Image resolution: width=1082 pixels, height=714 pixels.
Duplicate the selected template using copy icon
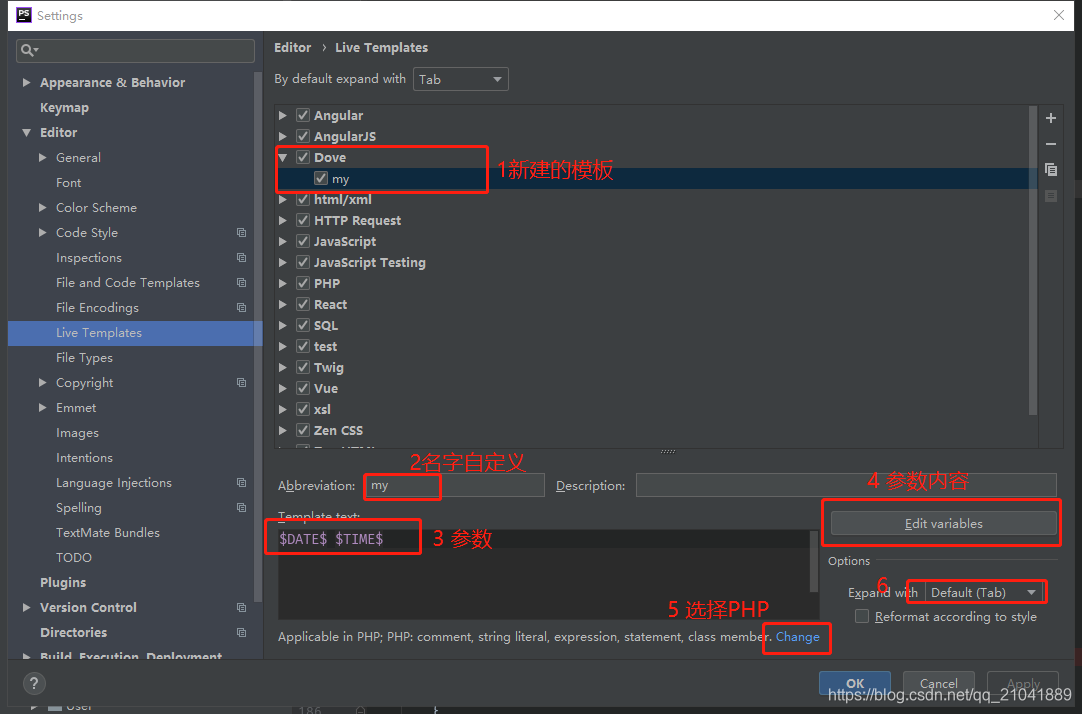[1050, 170]
